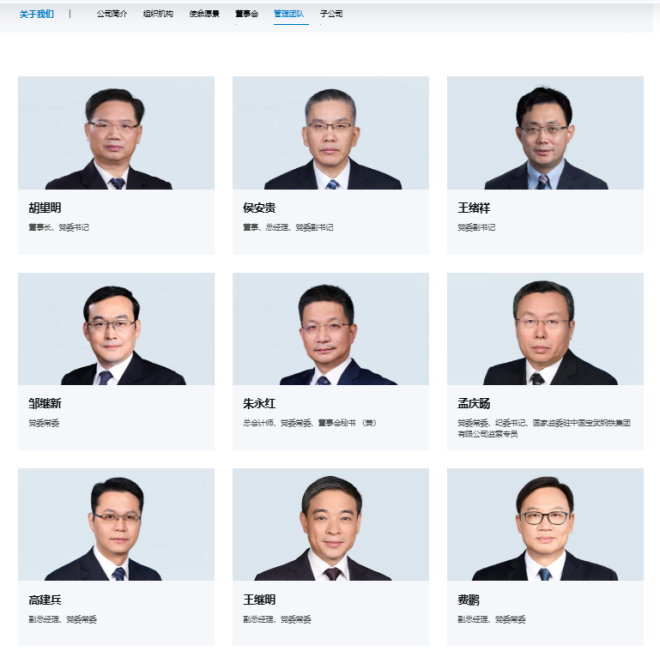Screen dimensions: 660x651
Task: Open the 公司简介 tab
Action: pyautogui.click(x=112, y=14)
